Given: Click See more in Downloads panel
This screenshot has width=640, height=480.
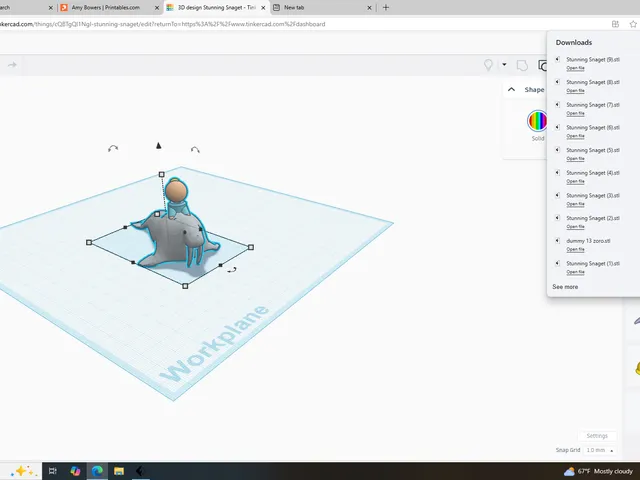Looking at the screenshot, I should point(565,287).
